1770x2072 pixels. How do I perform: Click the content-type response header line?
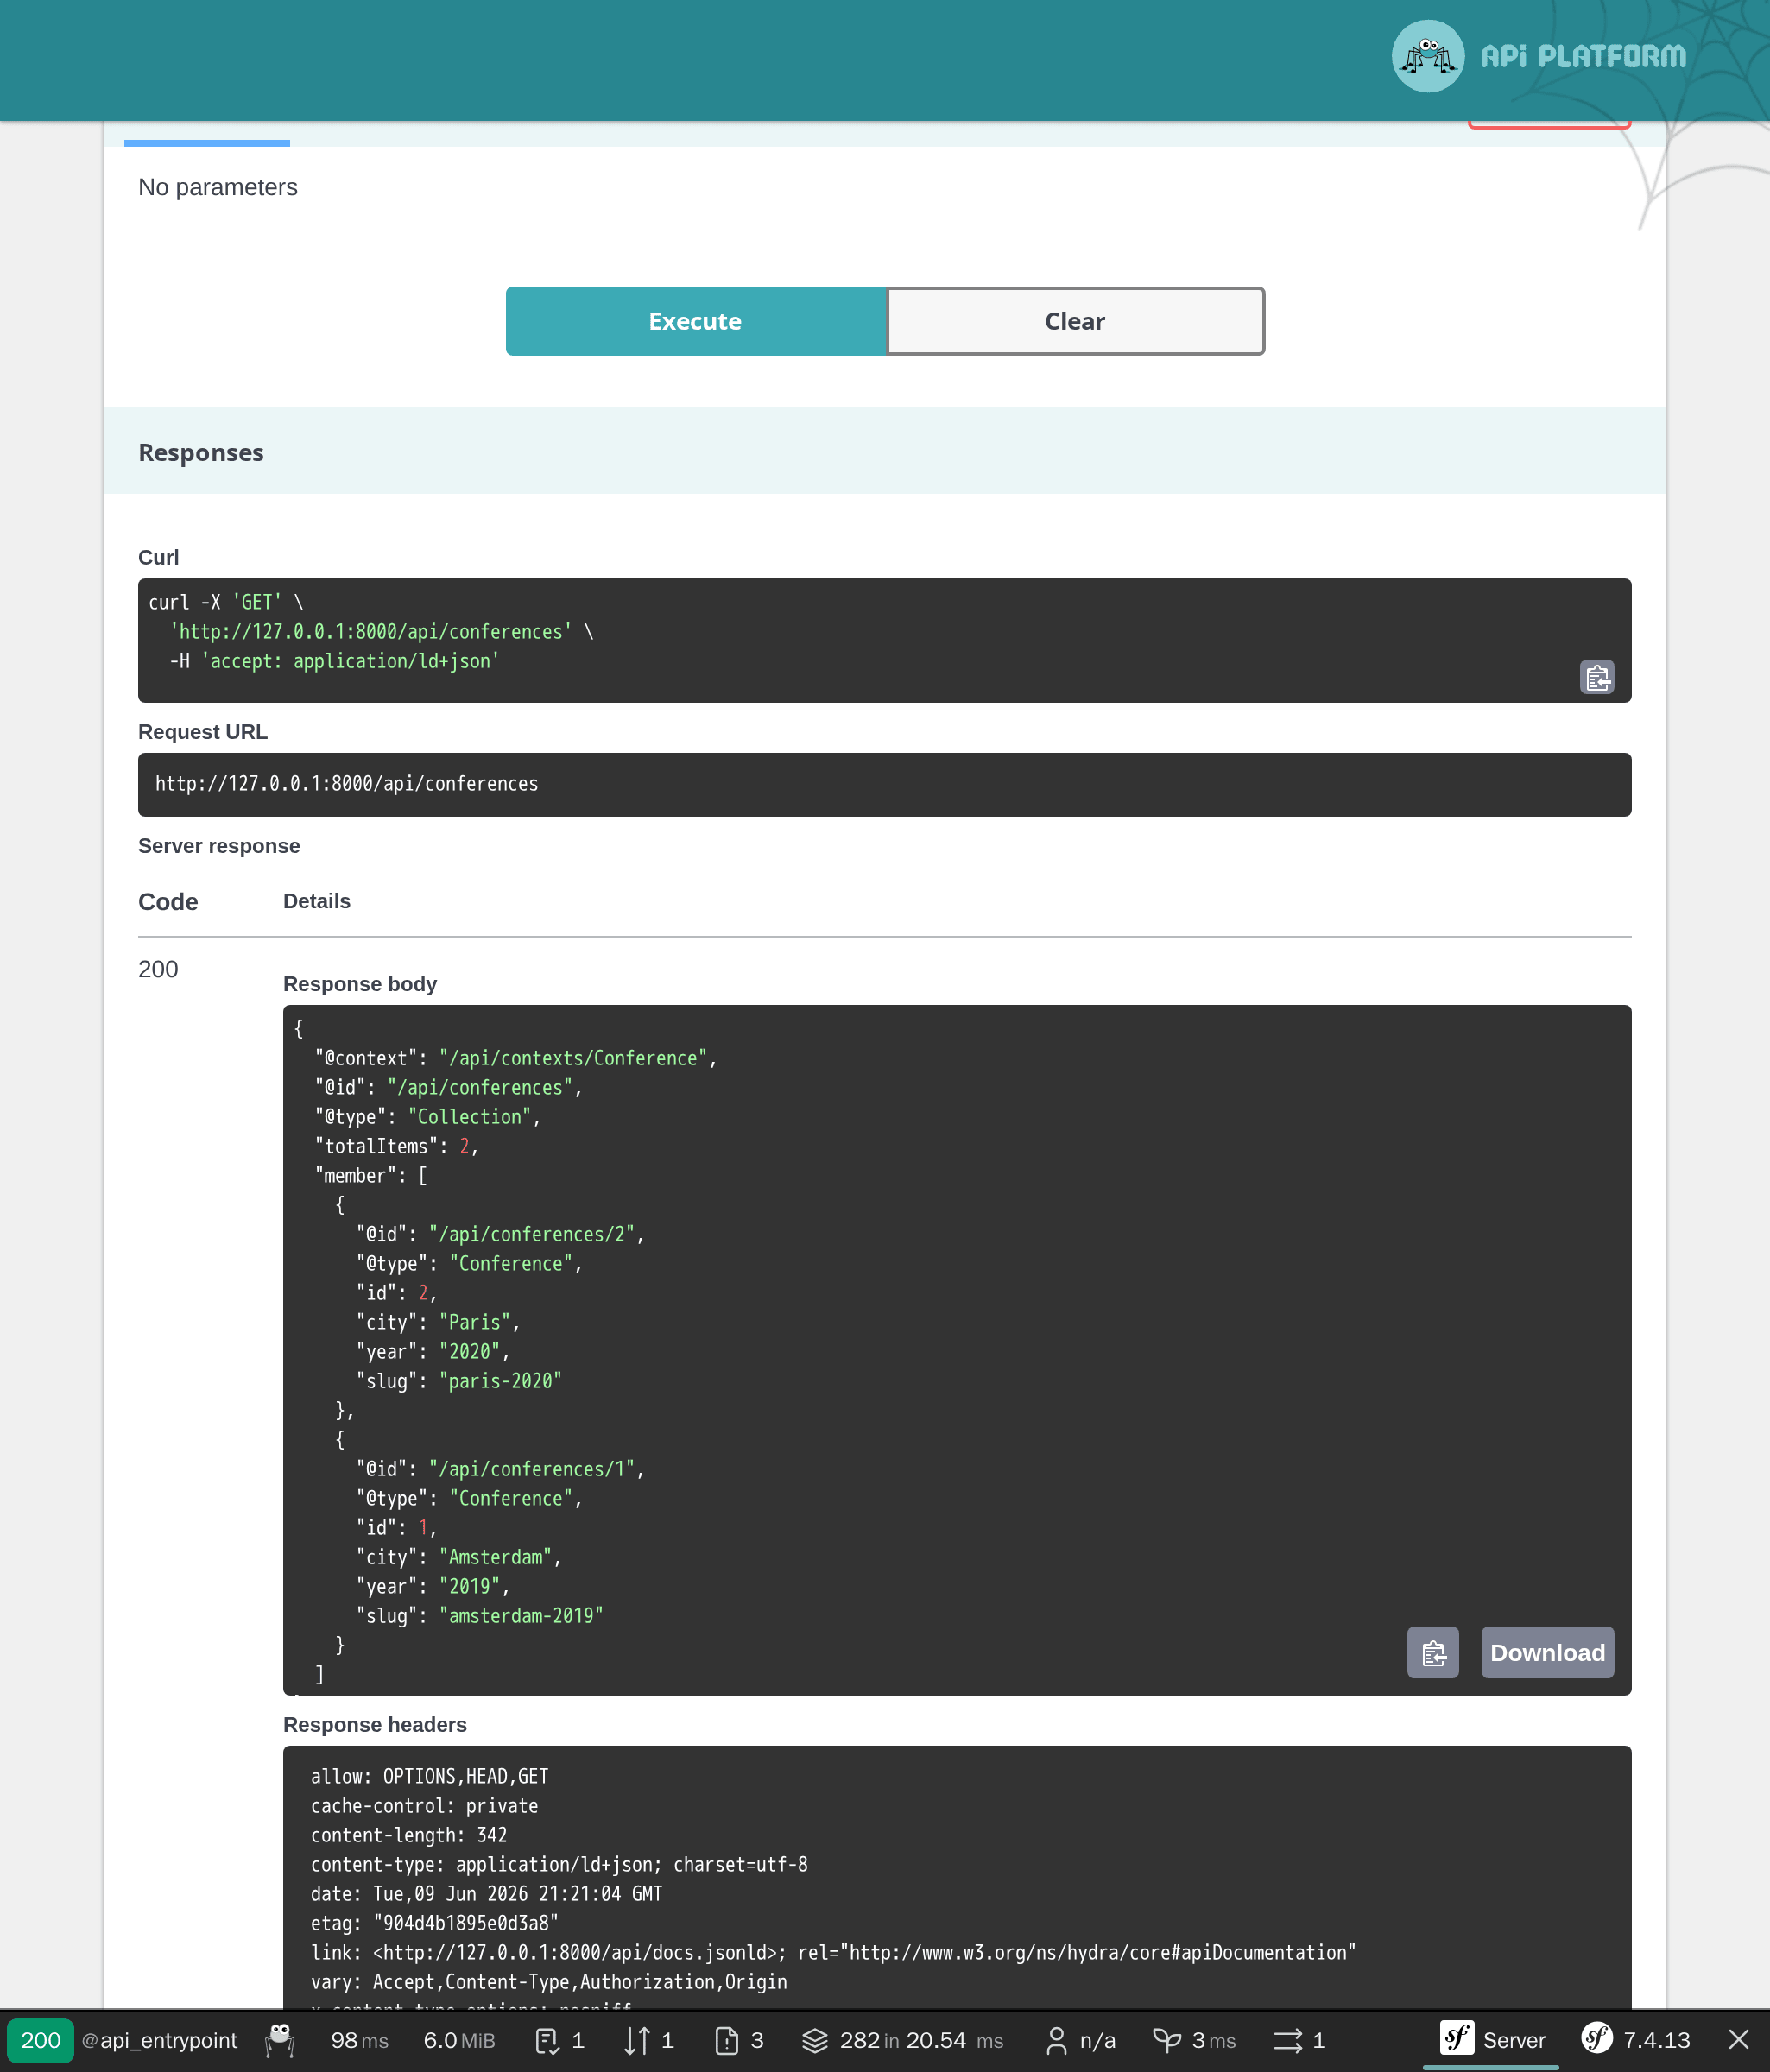tap(559, 1864)
